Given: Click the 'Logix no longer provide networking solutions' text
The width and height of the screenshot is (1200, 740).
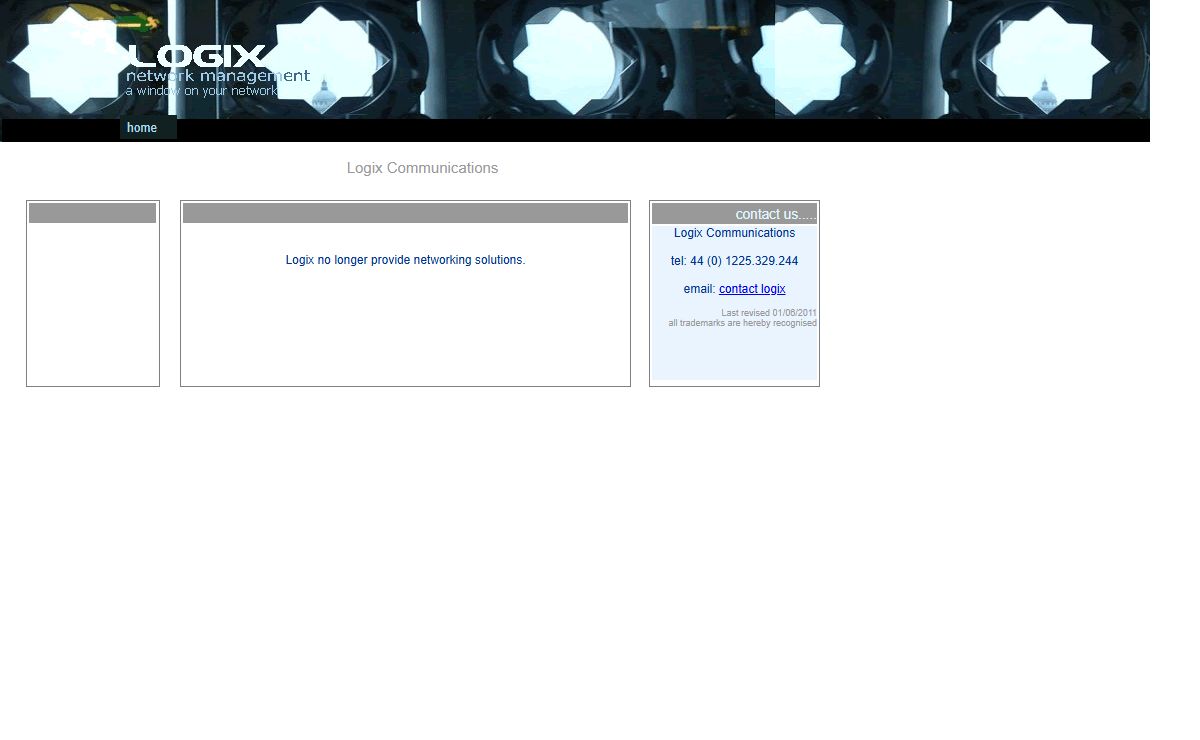Looking at the screenshot, I should pyautogui.click(x=405, y=260).
